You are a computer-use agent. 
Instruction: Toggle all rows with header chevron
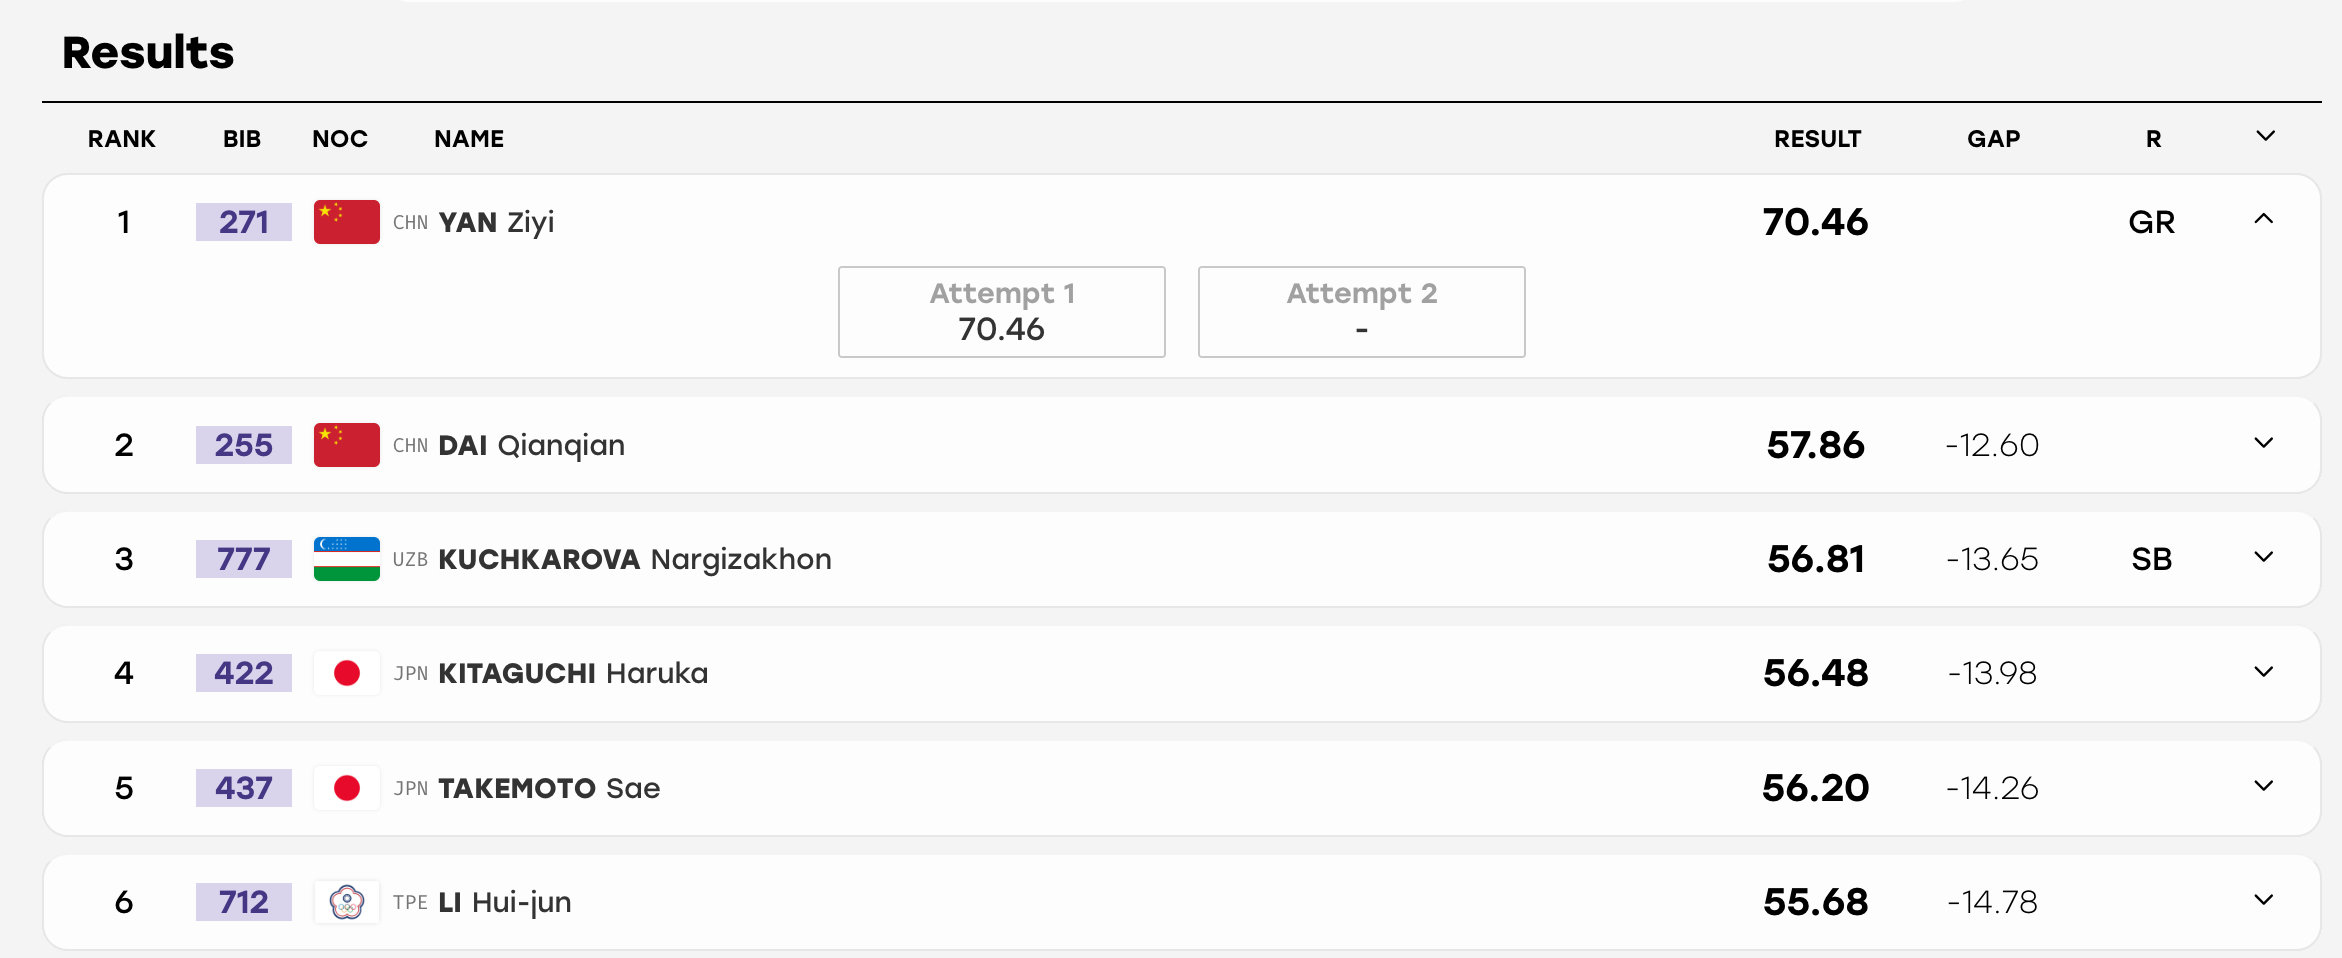(x=2266, y=136)
